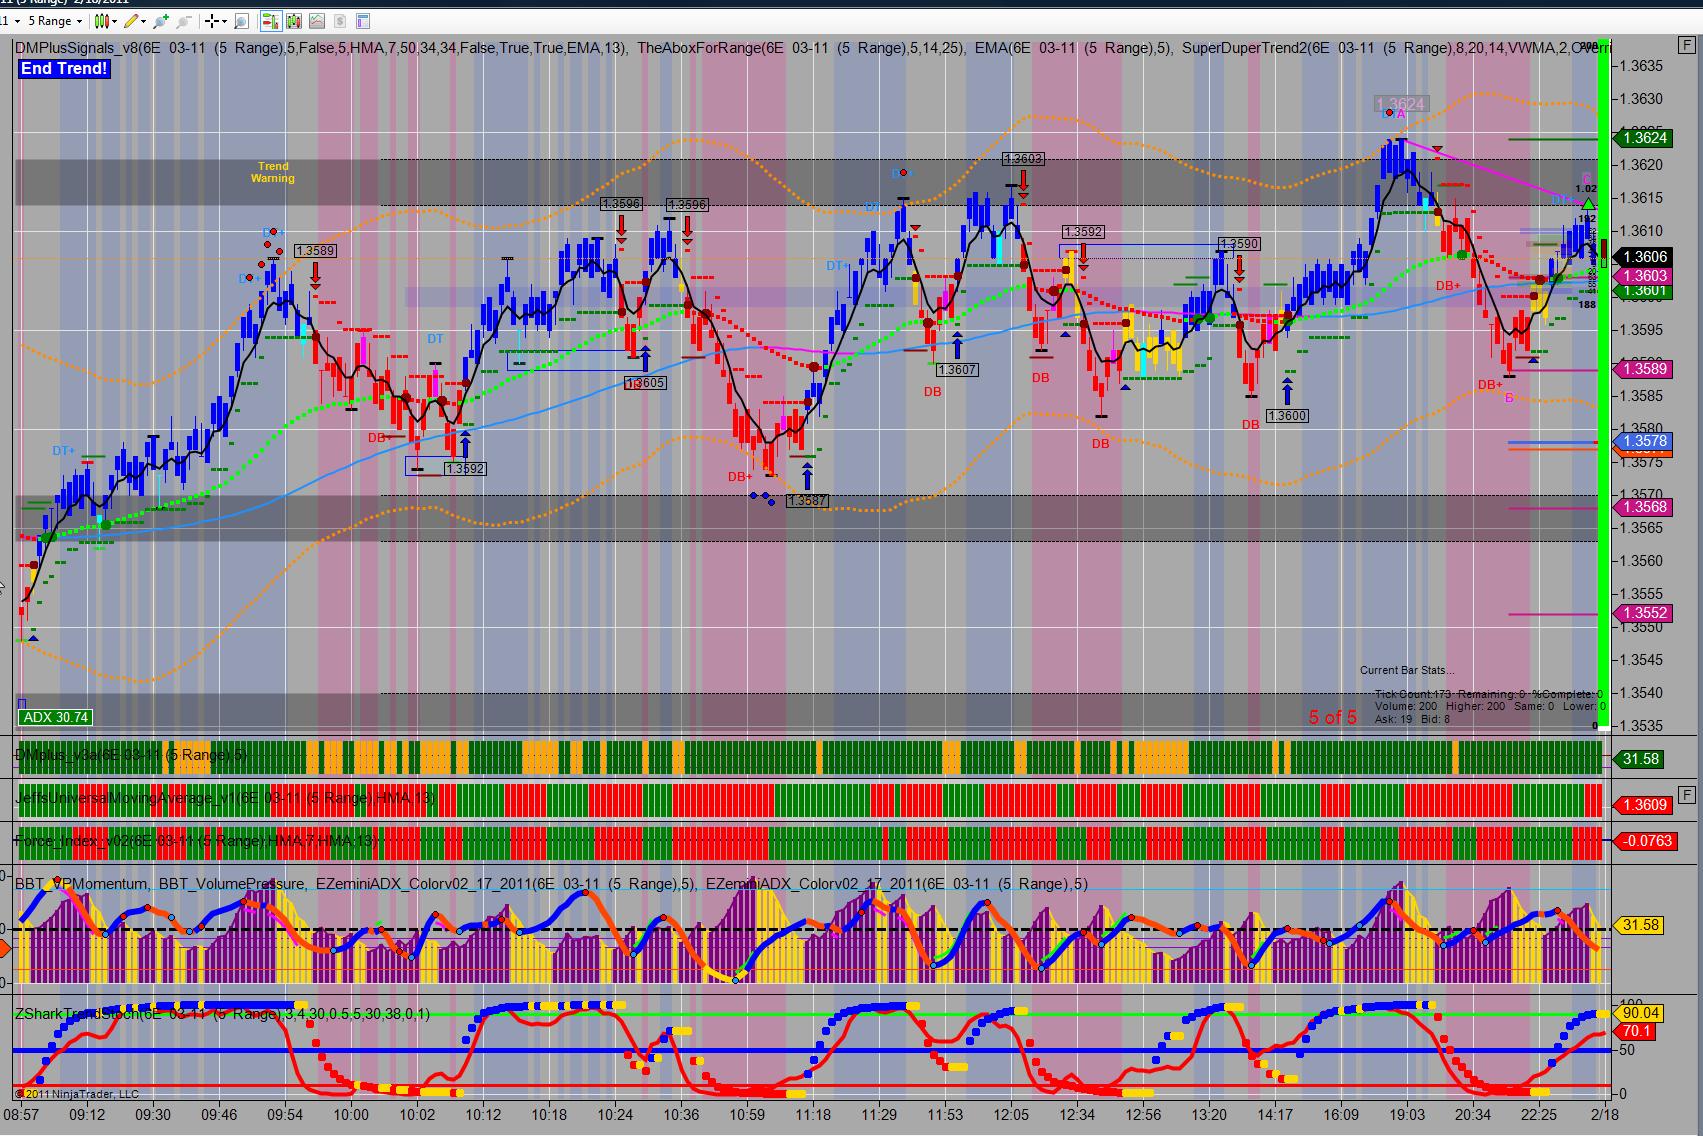Click the black 1.3606 current price marker
This screenshot has height=1136, width=1703.
(1643, 257)
